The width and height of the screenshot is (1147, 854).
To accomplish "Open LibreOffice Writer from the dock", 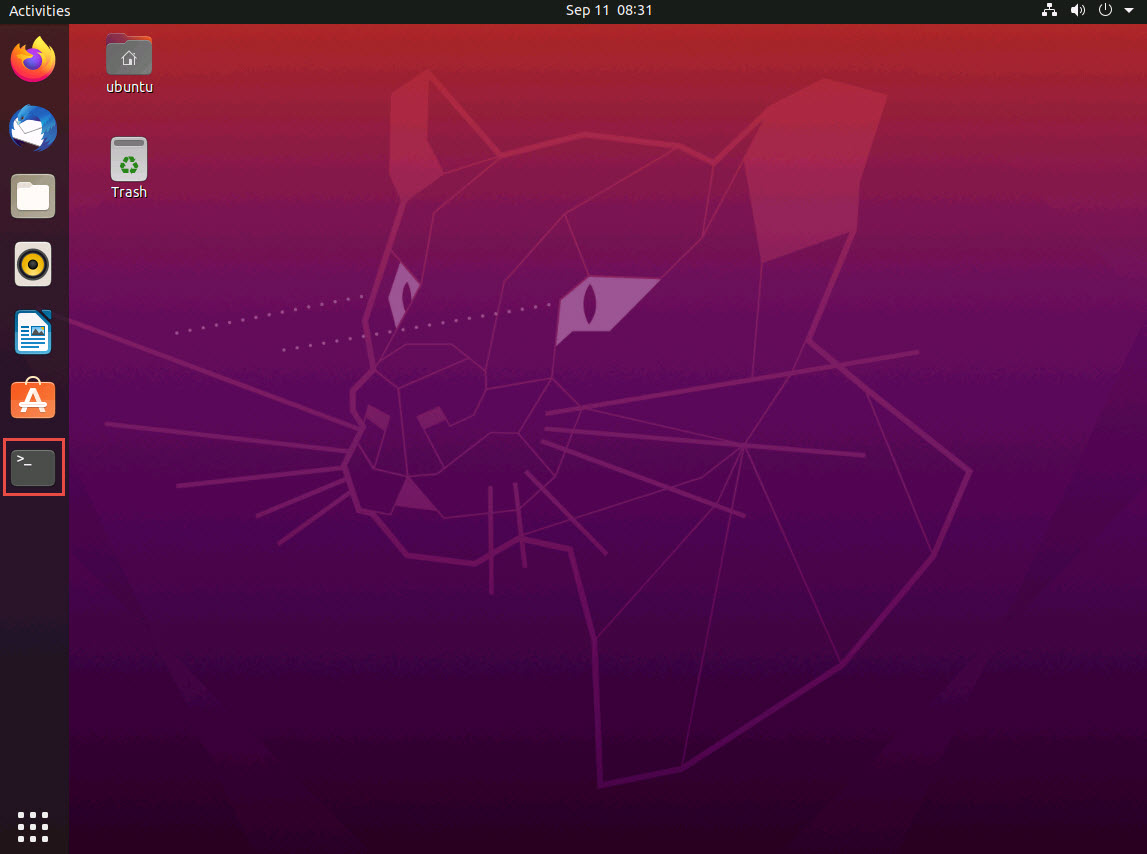I will tap(33, 332).
